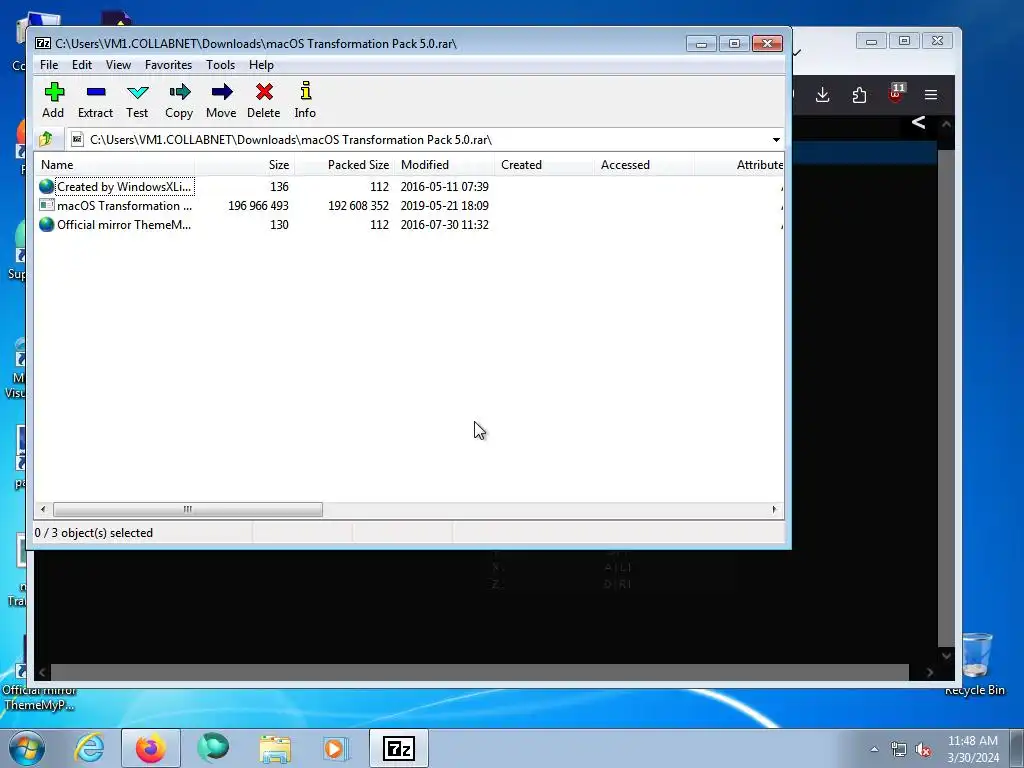Viewport: 1024px width, 768px height.
Task: Open Windows Media Player taskbar icon
Action: click(336, 748)
